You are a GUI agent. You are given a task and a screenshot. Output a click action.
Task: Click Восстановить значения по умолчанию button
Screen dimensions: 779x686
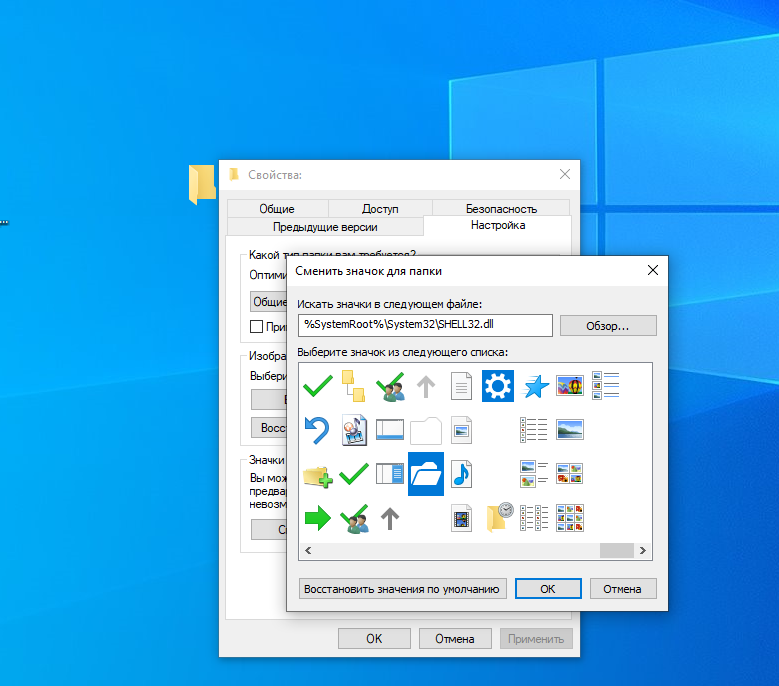coord(402,589)
